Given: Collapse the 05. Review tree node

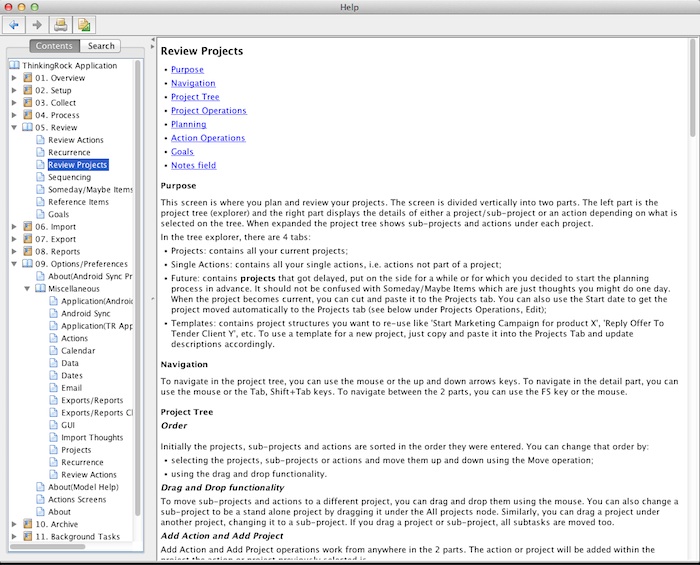Looking at the screenshot, I should coord(14,128).
